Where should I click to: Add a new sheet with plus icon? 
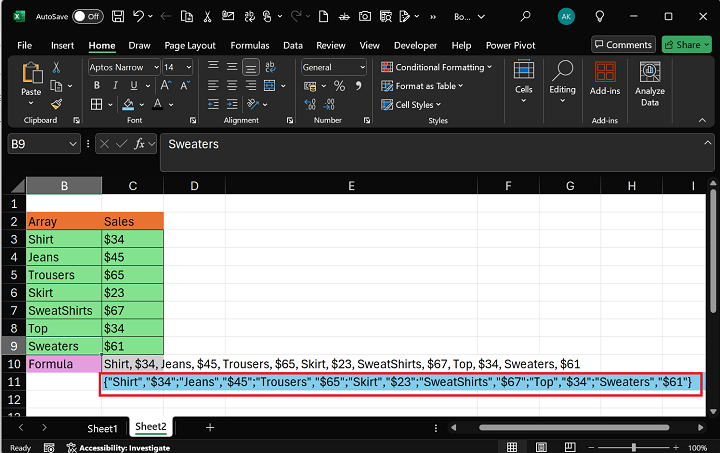pyautogui.click(x=210, y=427)
